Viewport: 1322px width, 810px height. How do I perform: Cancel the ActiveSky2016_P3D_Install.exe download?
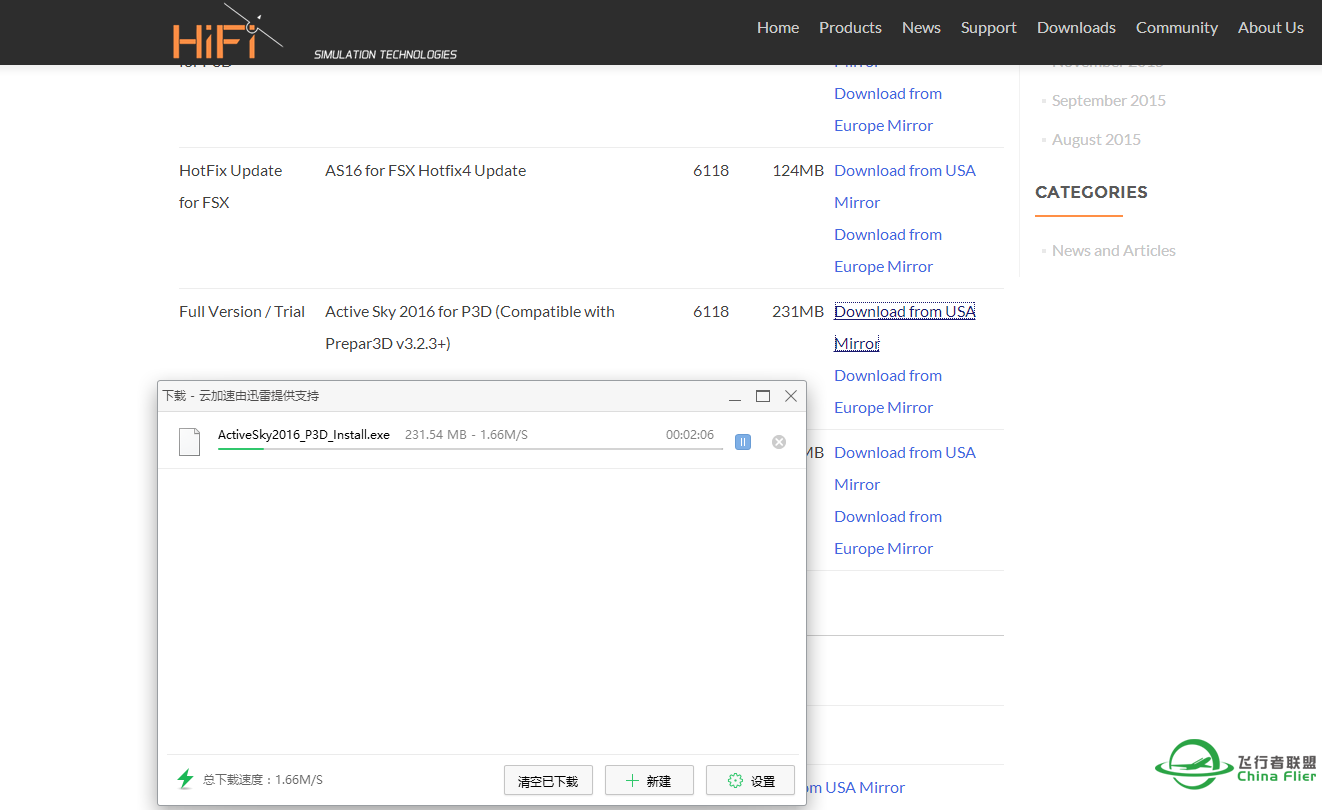(779, 442)
